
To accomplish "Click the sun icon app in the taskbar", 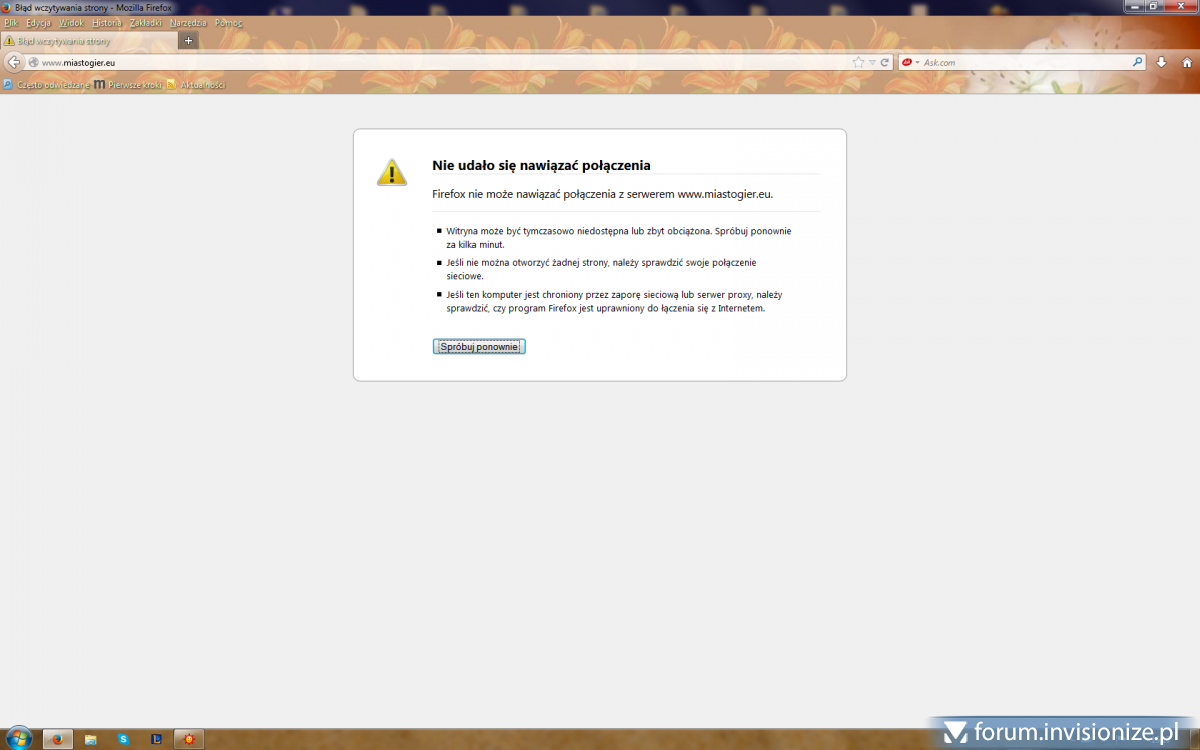I will click(188, 739).
